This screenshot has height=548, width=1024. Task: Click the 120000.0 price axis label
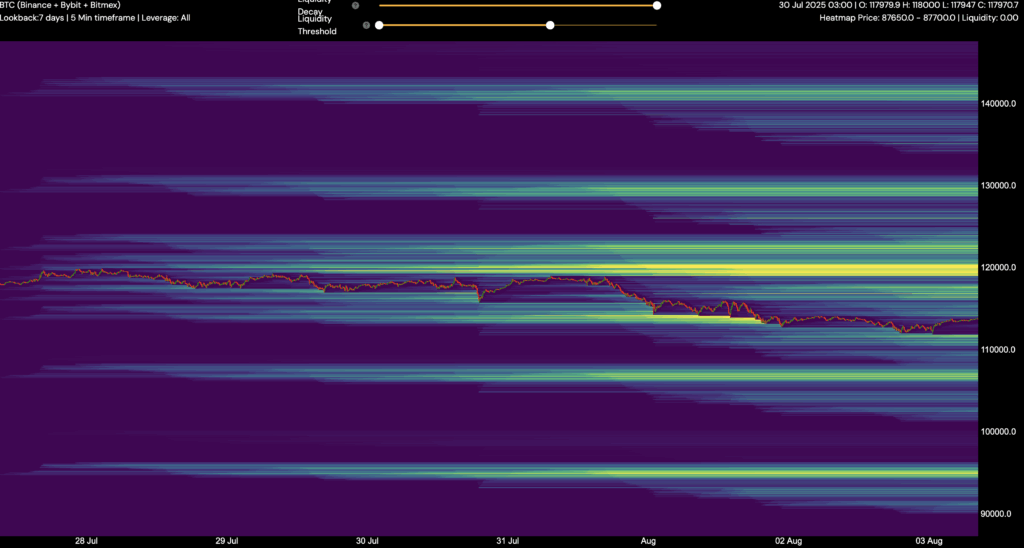(999, 268)
